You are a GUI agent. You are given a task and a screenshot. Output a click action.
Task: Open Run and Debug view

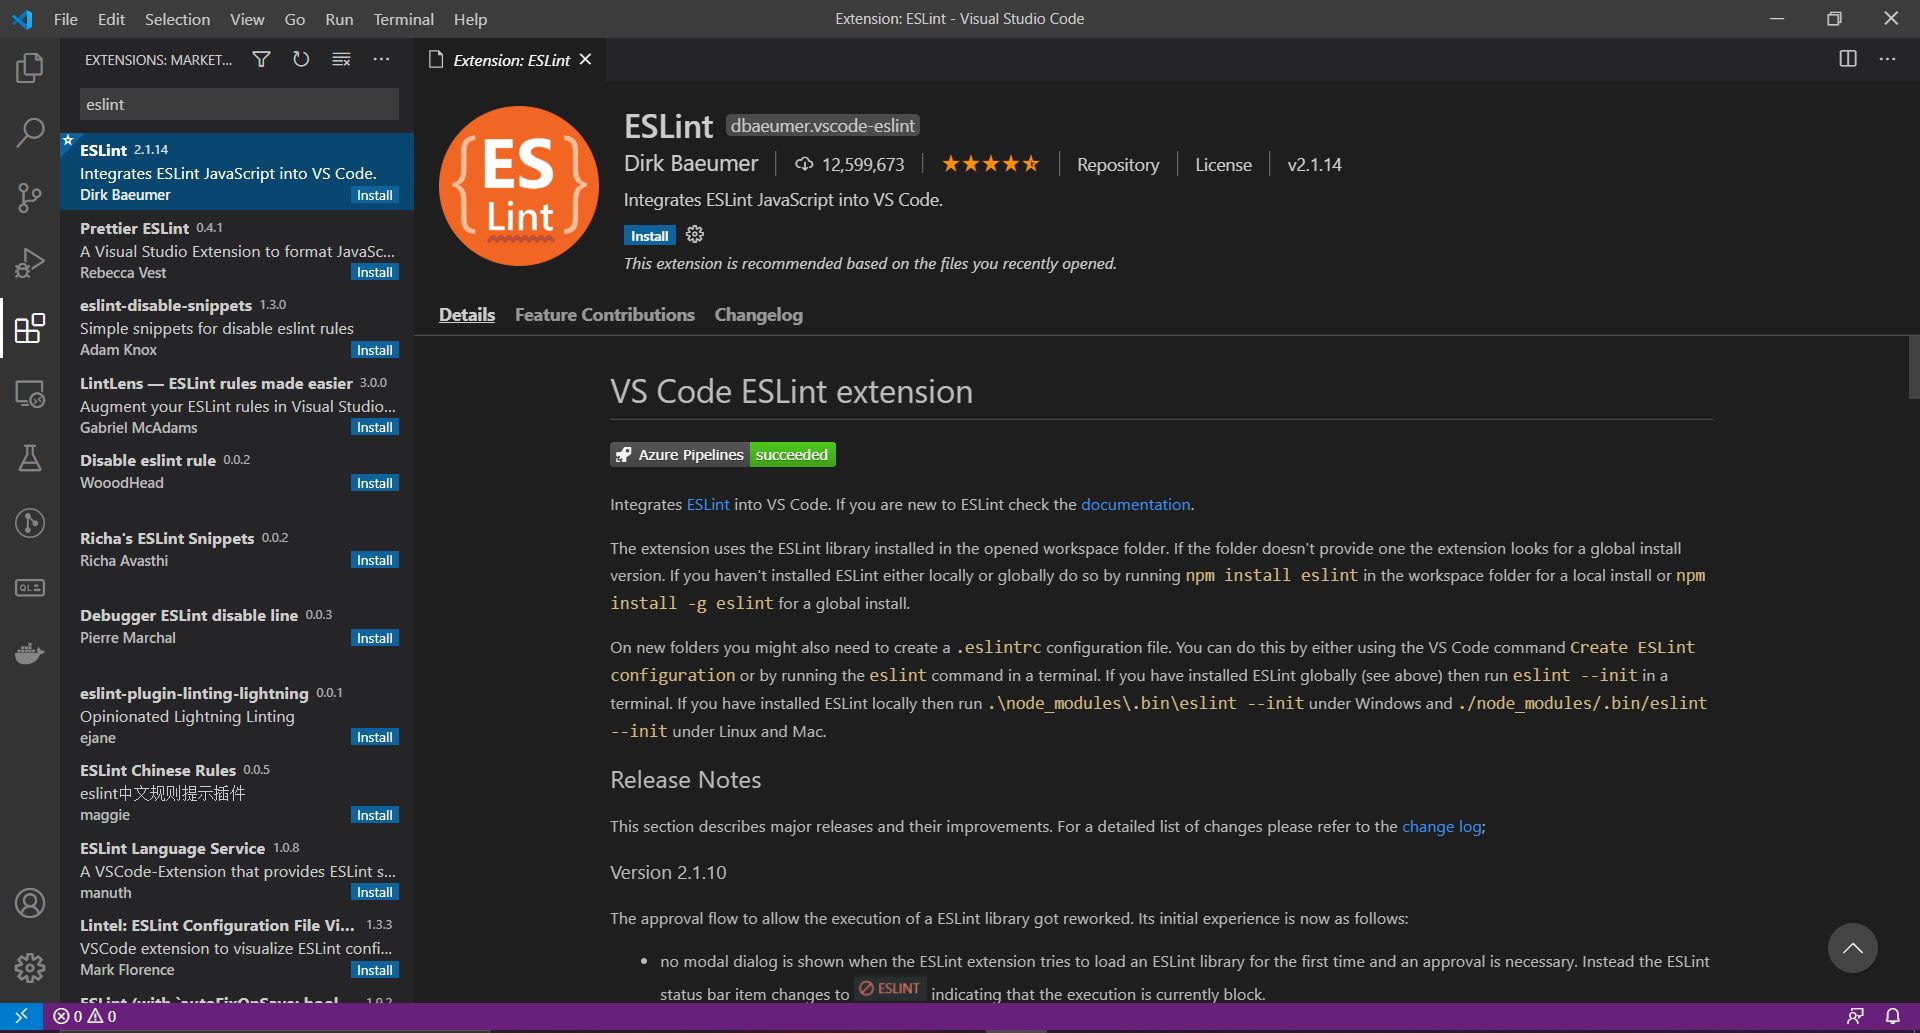click(x=30, y=263)
